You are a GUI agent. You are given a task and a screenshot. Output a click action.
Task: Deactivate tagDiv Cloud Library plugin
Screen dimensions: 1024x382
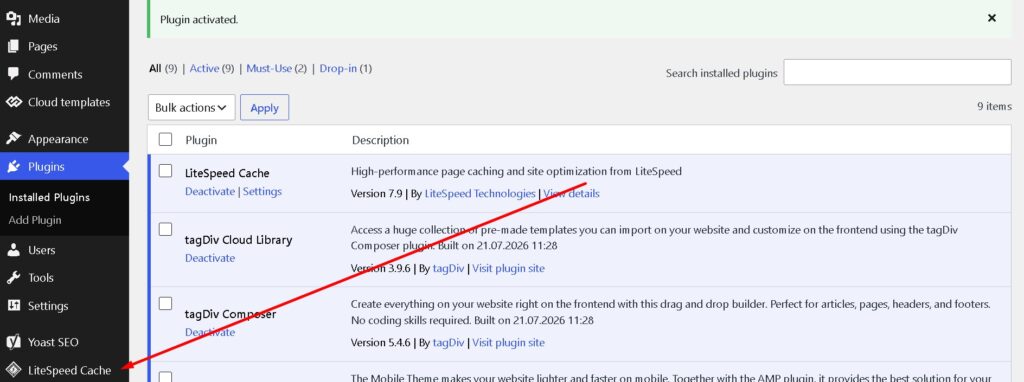click(210, 258)
